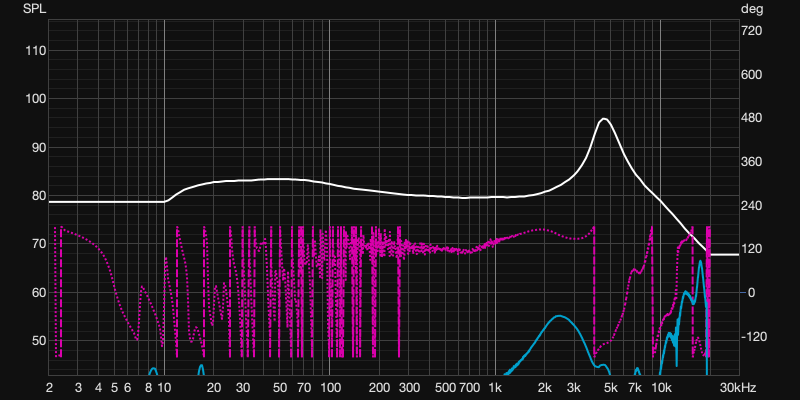Click the peak of the white SPL curve
The image size is (800, 400).
point(604,119)
